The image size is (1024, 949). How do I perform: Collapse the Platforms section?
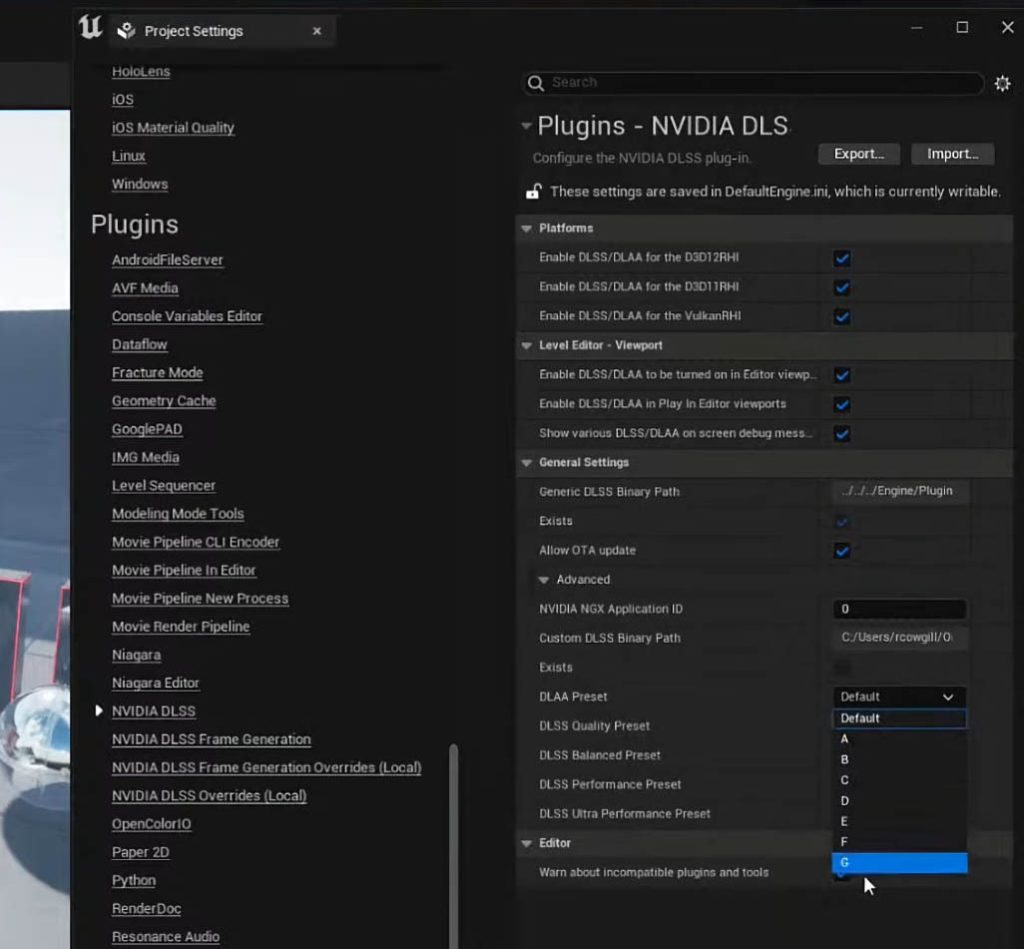pos(526,229)
